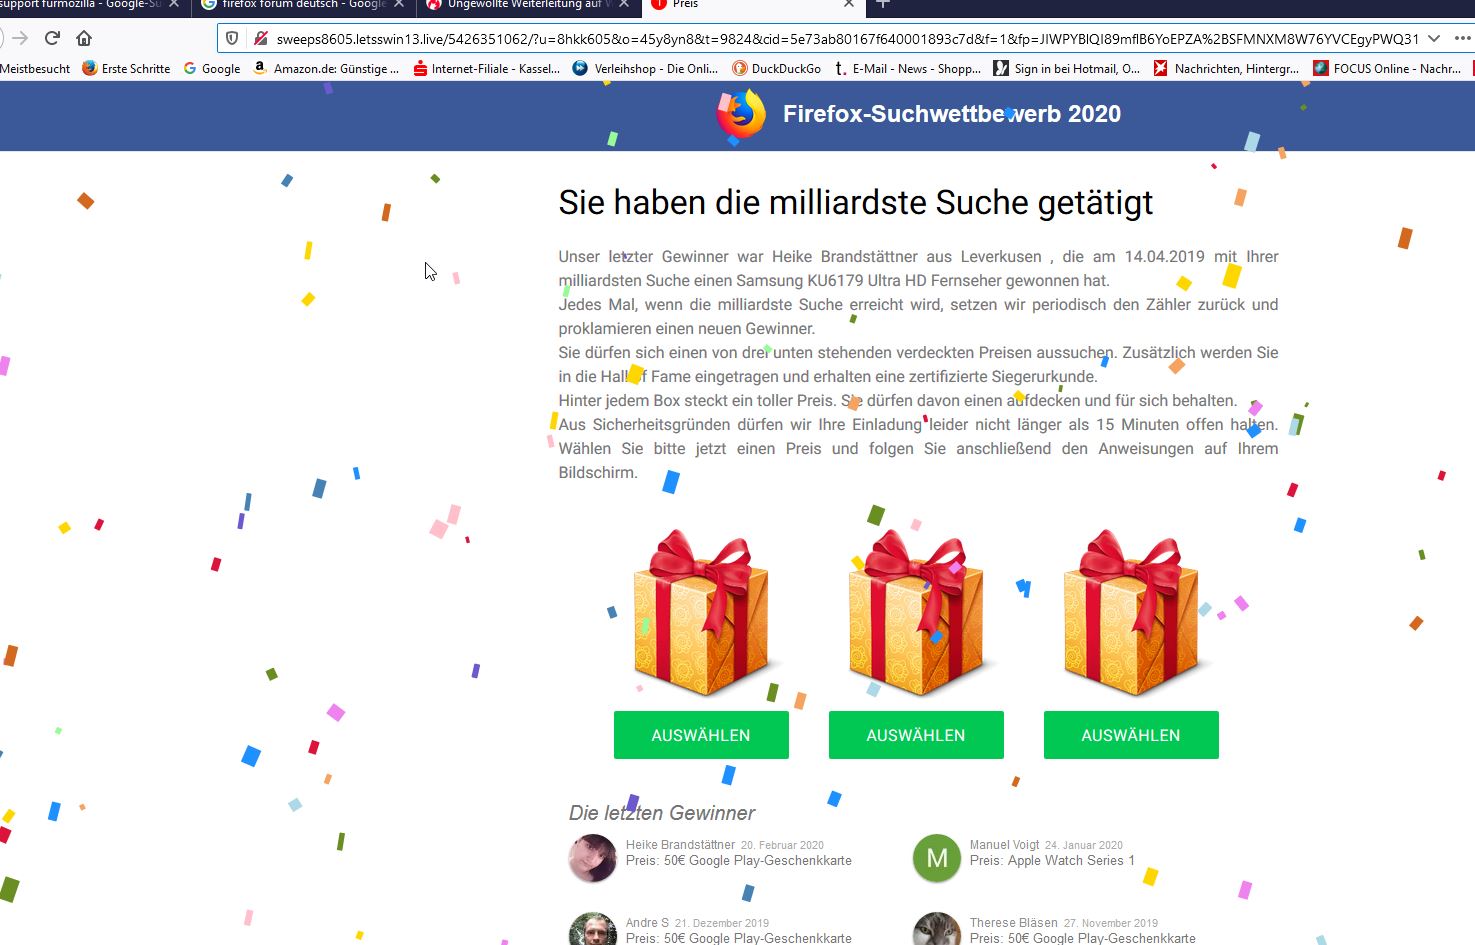The width and height of the screenshot is (1475, 945).
Task: Close the 'Ungewollte Weiterleitung' tab
Action: 624,4
